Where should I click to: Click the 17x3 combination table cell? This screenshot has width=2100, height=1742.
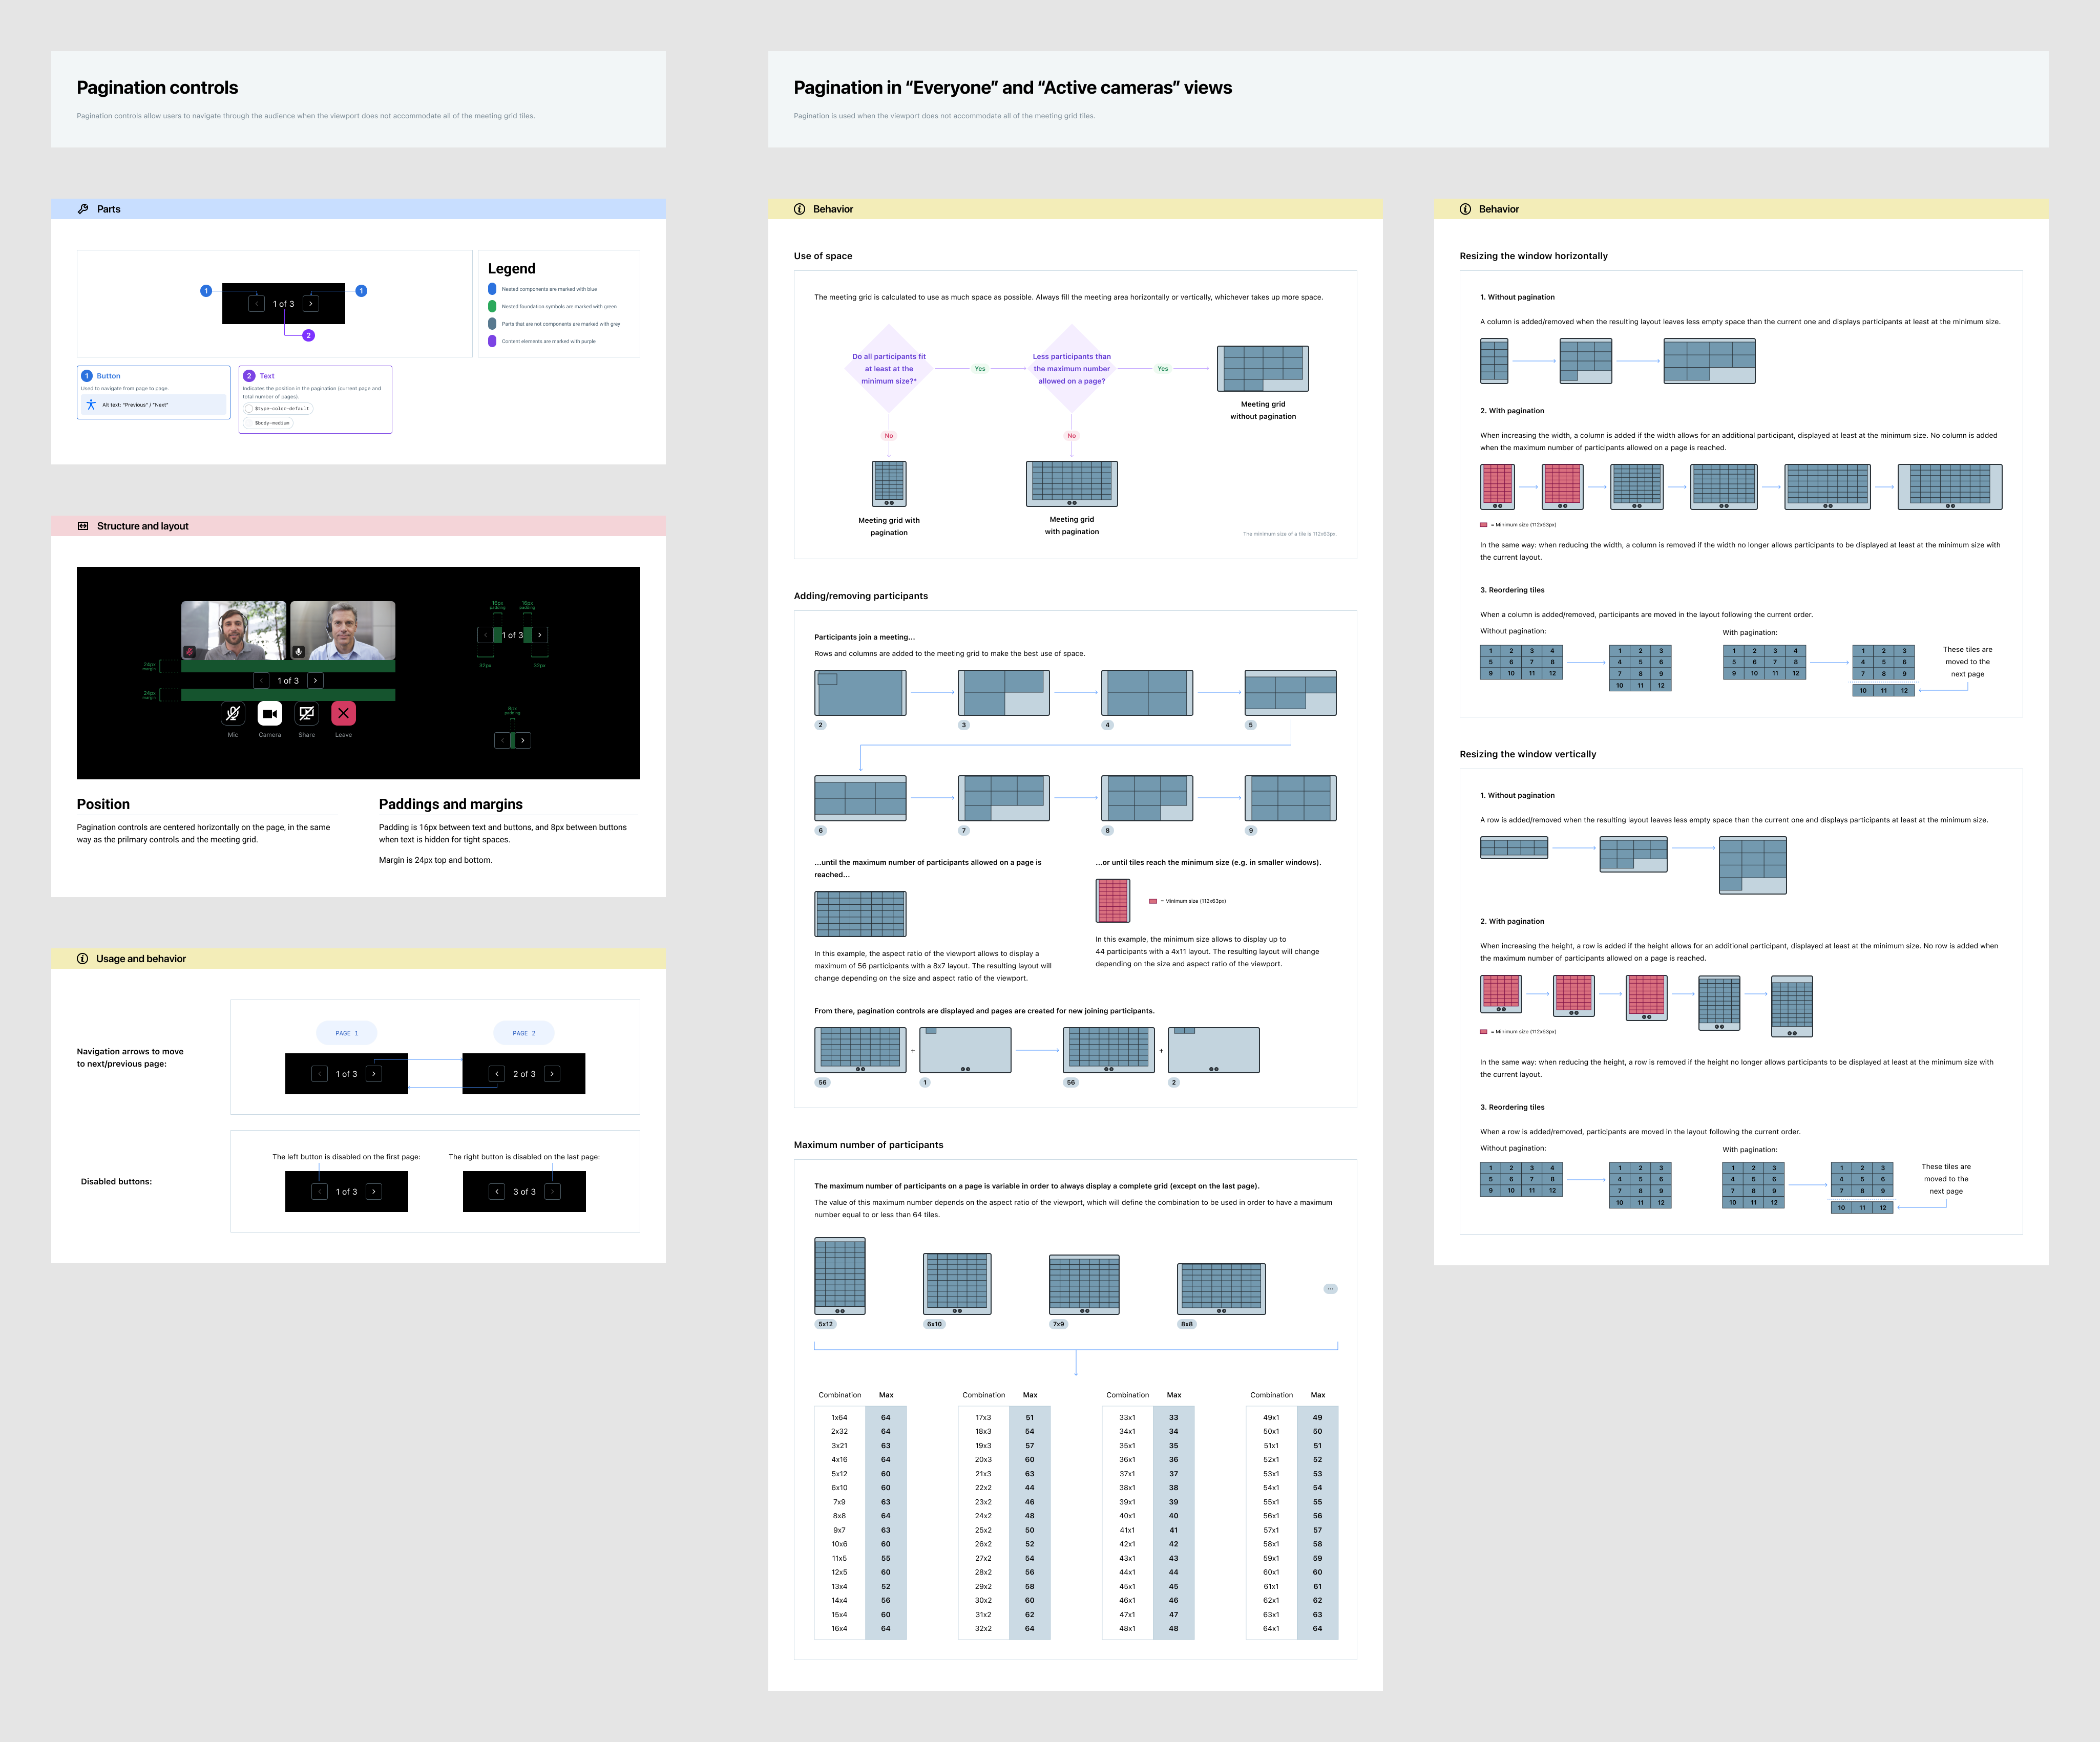[x=984, y=1417]
